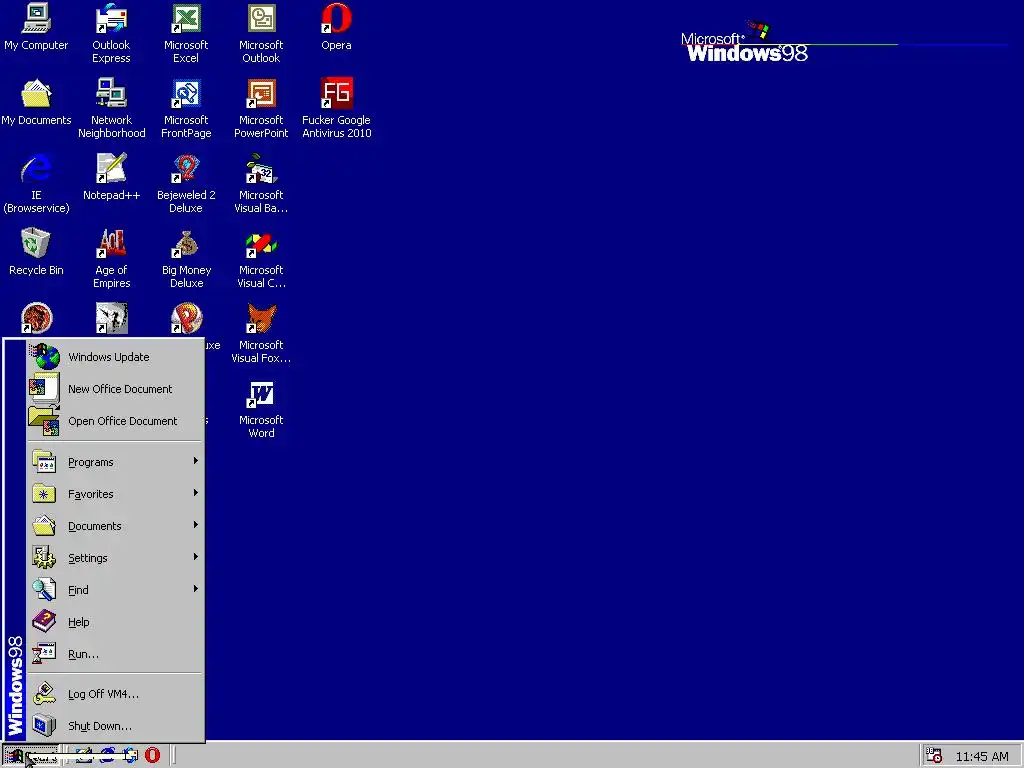This screenshot has height=768, width=1024.
Task: Select the grayscale picture shortcut icon
Action: click(x=111, y=319)
